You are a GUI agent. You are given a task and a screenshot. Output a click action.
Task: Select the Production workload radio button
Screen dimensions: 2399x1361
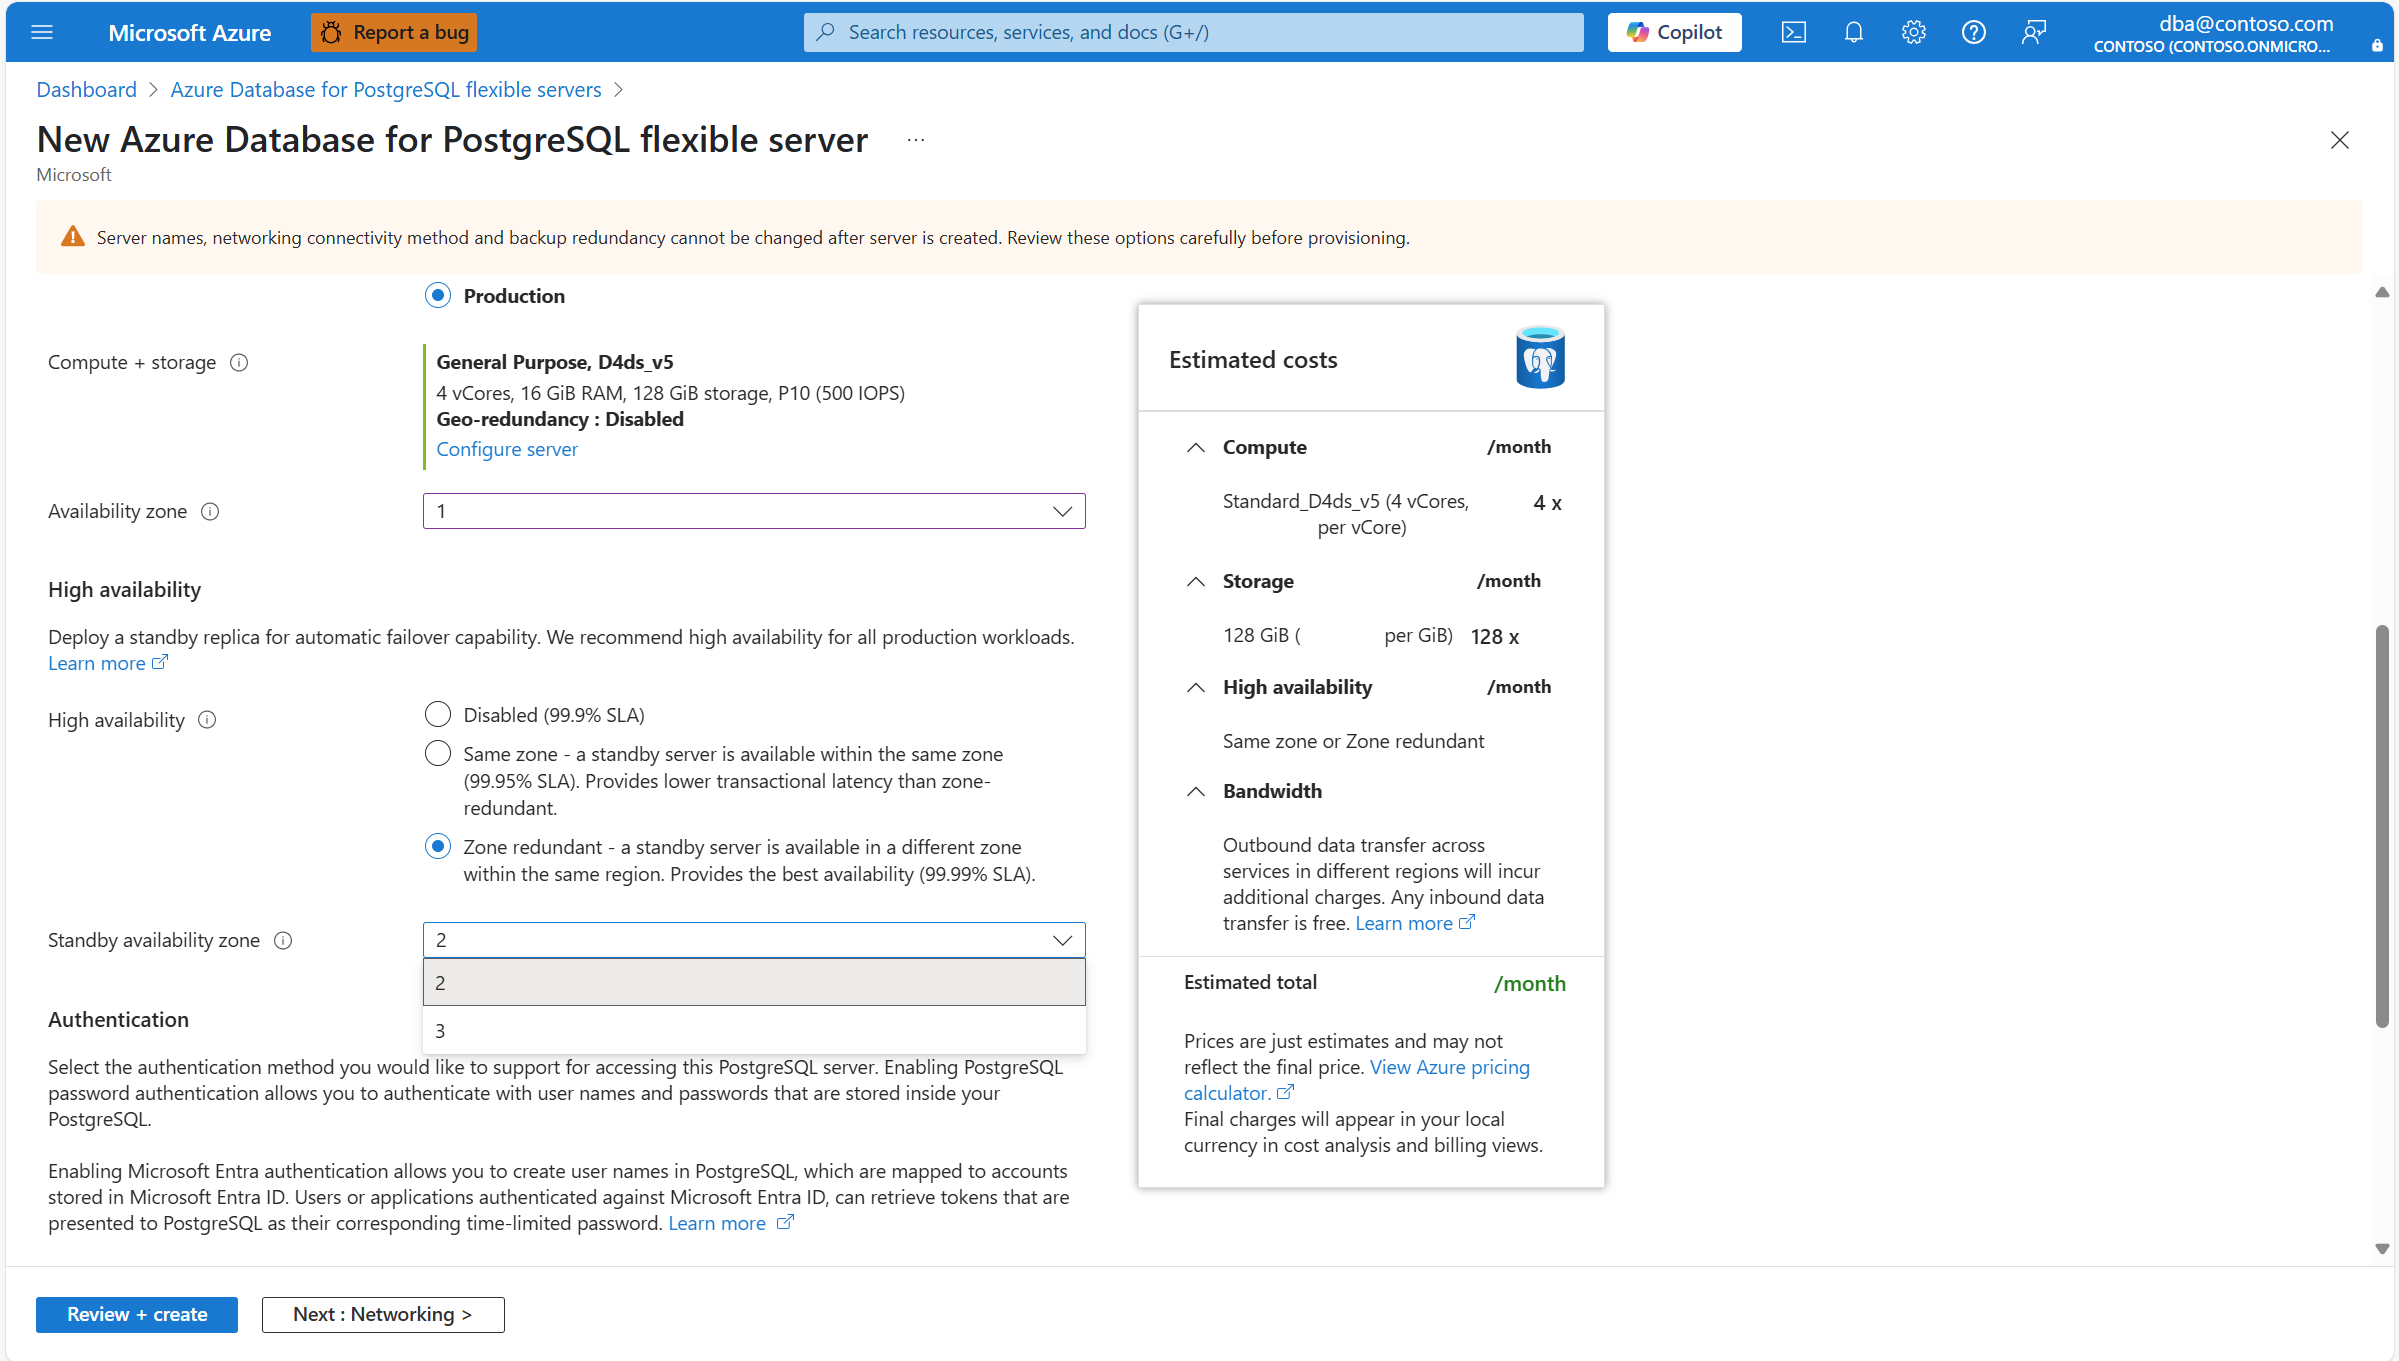coord(438,296)
